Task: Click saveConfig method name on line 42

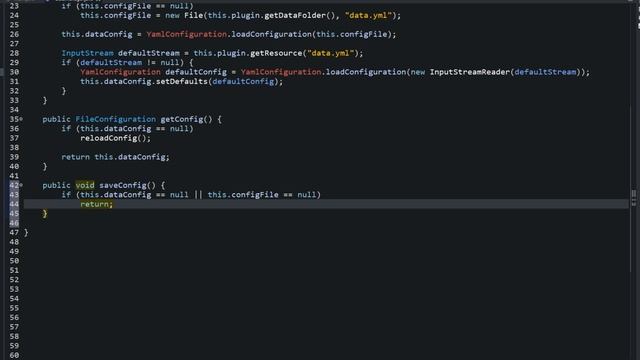Action: coord(123,185)
